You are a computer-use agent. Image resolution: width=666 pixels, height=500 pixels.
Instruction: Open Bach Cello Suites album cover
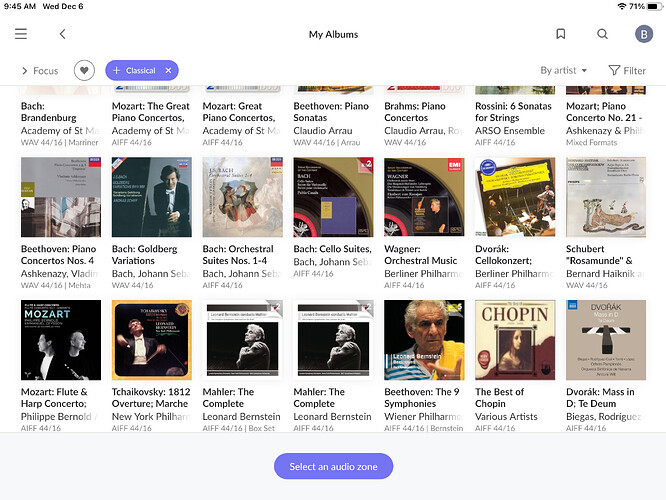tap(333, 197)
